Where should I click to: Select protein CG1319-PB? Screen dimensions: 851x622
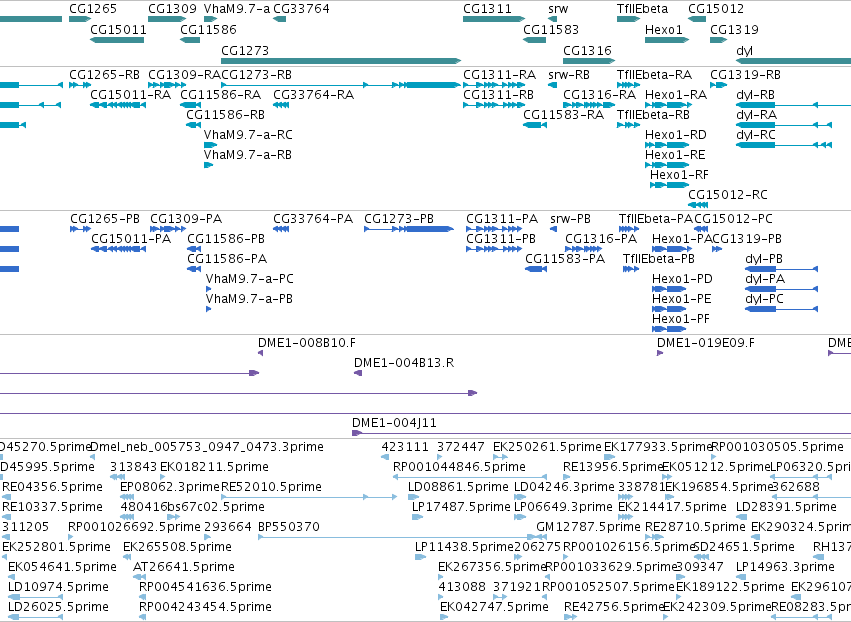[x=747, y=239]
